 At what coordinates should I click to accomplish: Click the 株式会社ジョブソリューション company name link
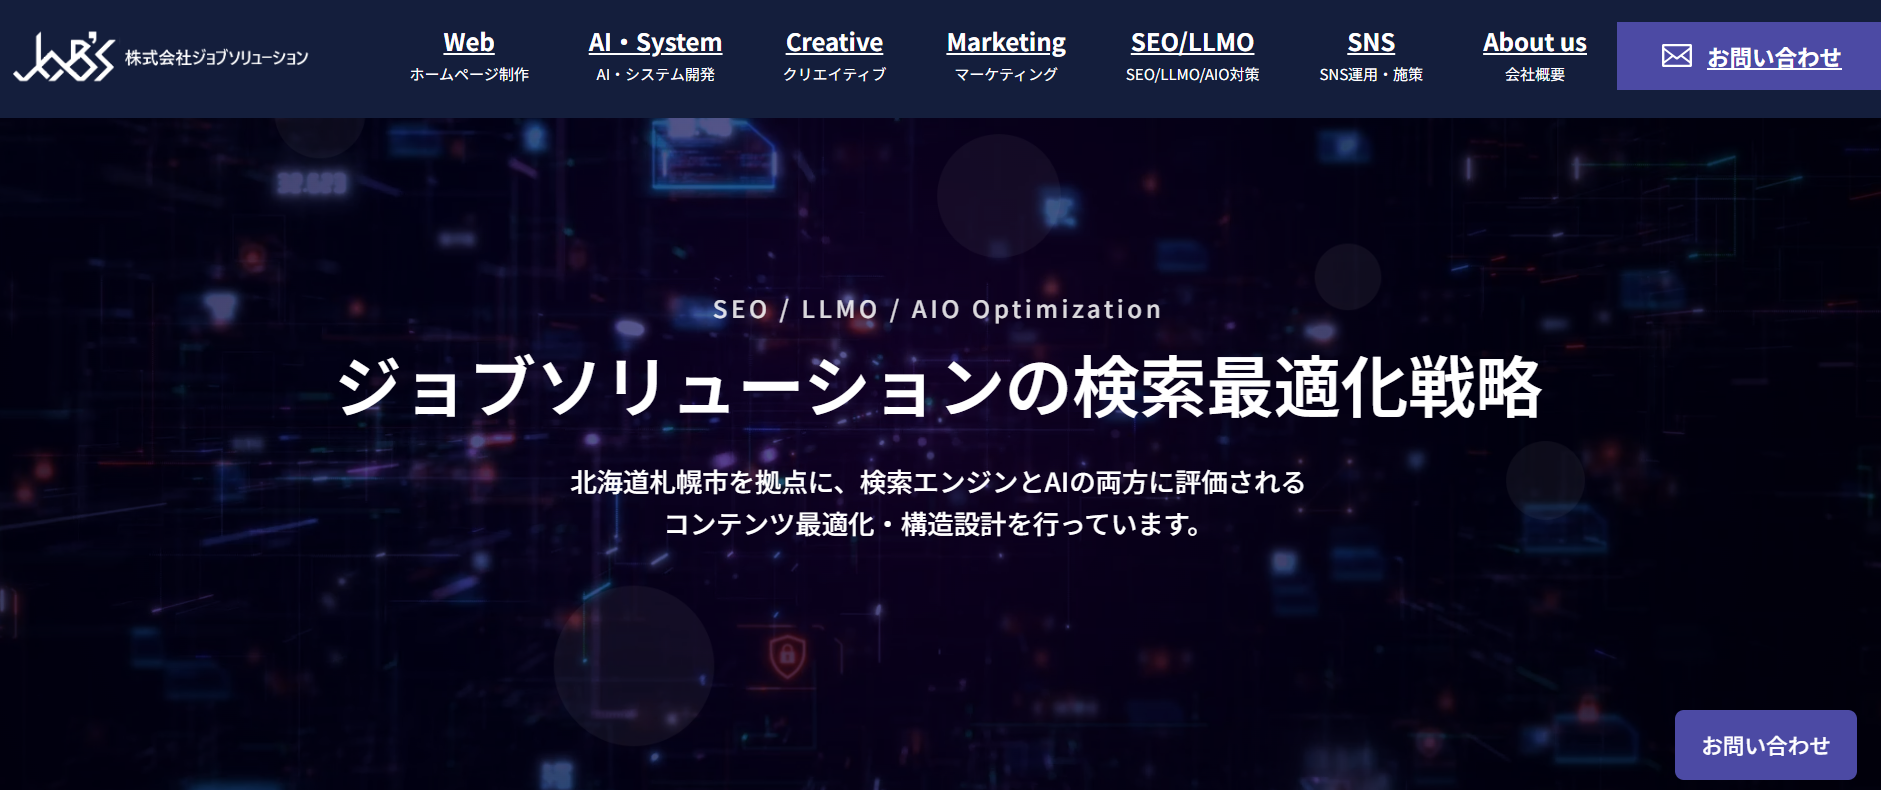click(217, 58)
